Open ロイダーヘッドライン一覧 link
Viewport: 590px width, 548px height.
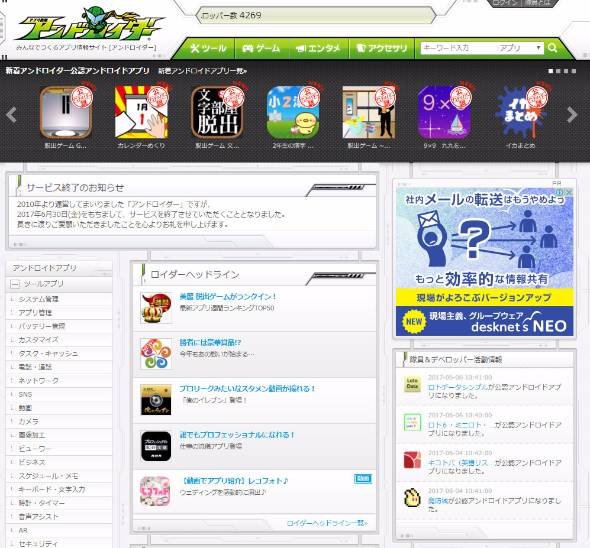click(x=327, y=523)
